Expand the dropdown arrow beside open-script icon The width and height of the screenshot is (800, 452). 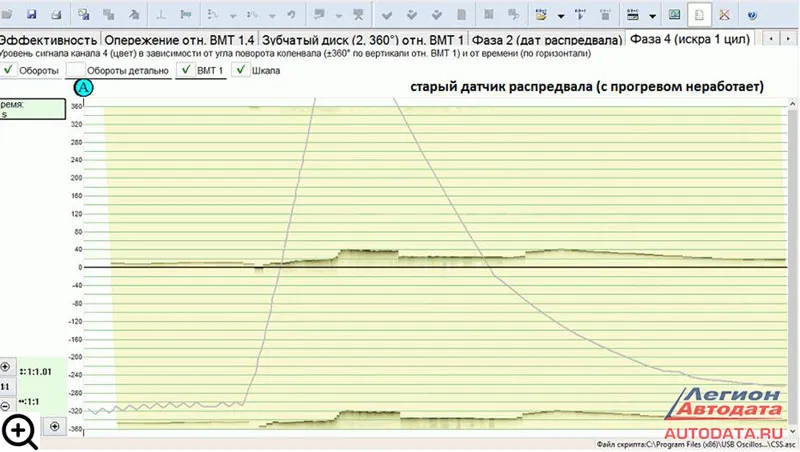pyautogui.click(x=561, y=15)
